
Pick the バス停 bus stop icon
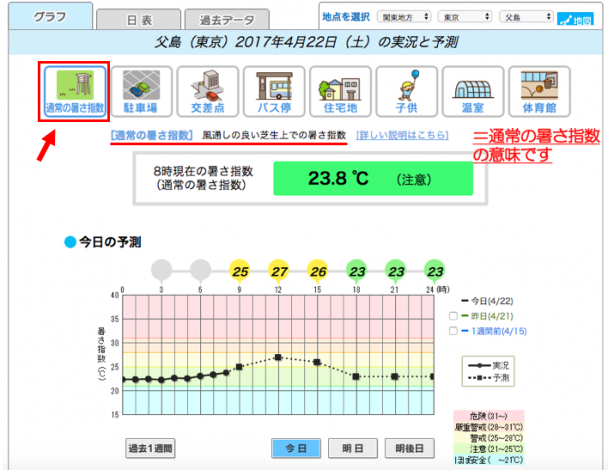coord(274,92)
